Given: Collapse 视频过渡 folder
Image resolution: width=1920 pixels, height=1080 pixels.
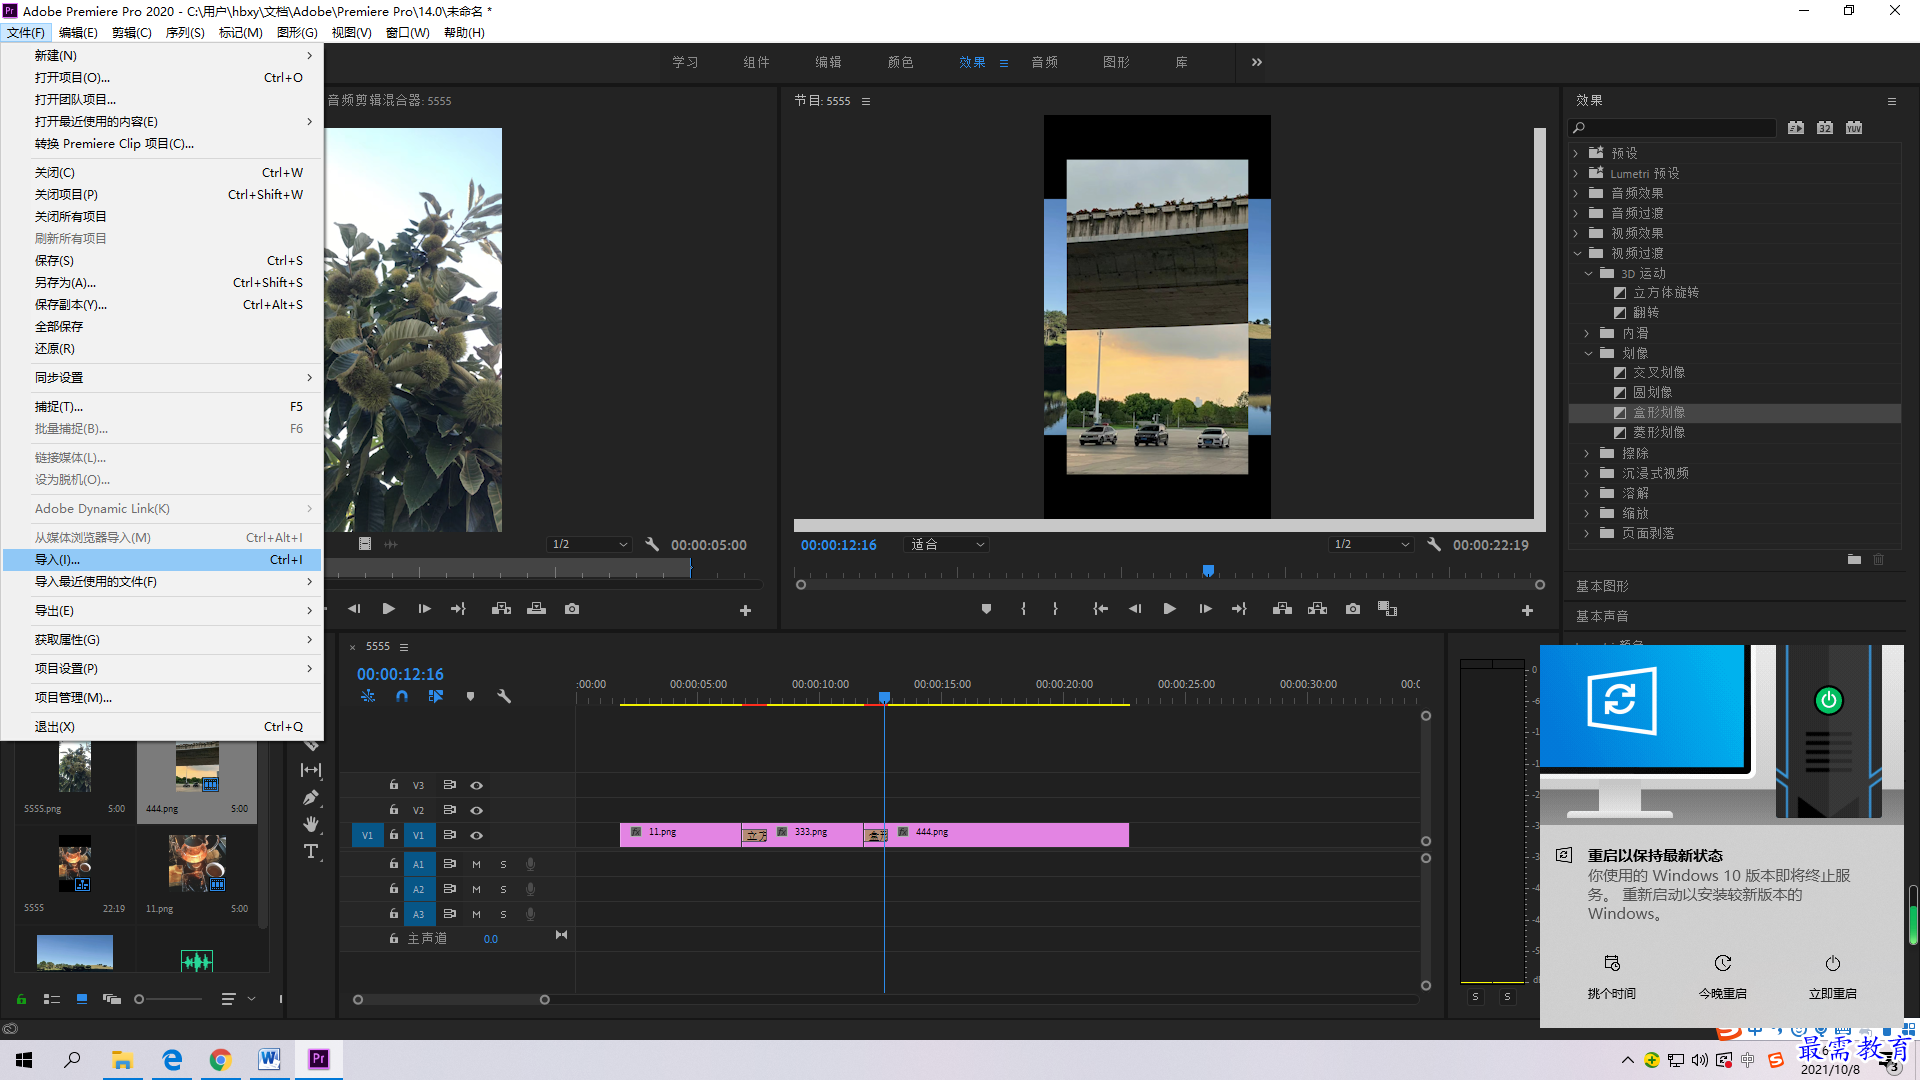Looking at the screenshot, I should click(x=1576, y=253).
